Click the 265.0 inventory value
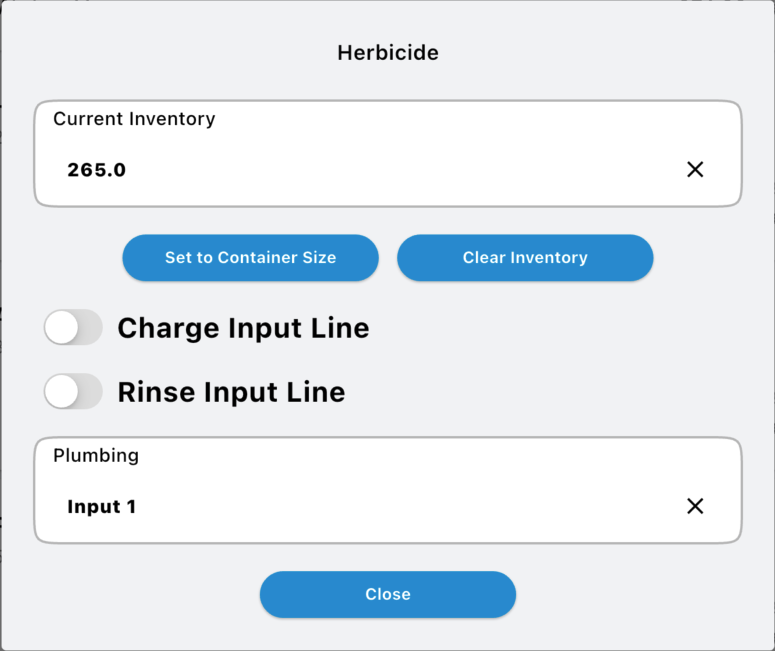The height and width of the screenshot is (651, 775). coord(97,170)
